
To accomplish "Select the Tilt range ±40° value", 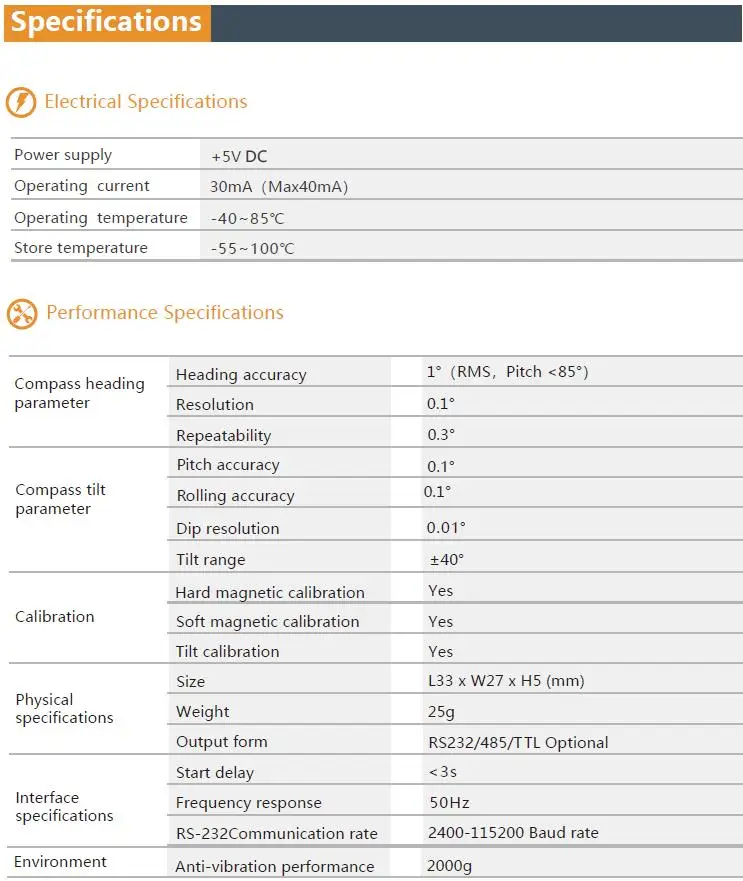I will pos(447,560).
